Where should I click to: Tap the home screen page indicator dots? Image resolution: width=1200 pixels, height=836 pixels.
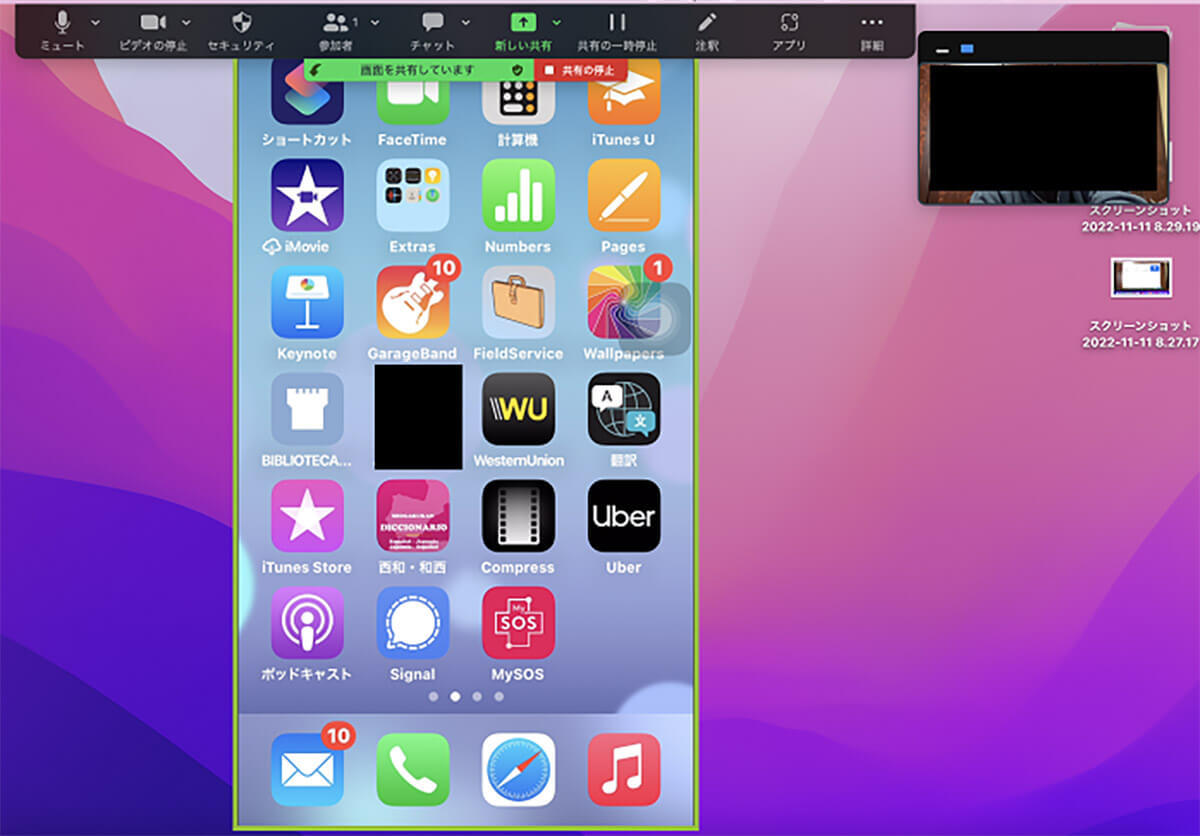click(x=466, y=697)
